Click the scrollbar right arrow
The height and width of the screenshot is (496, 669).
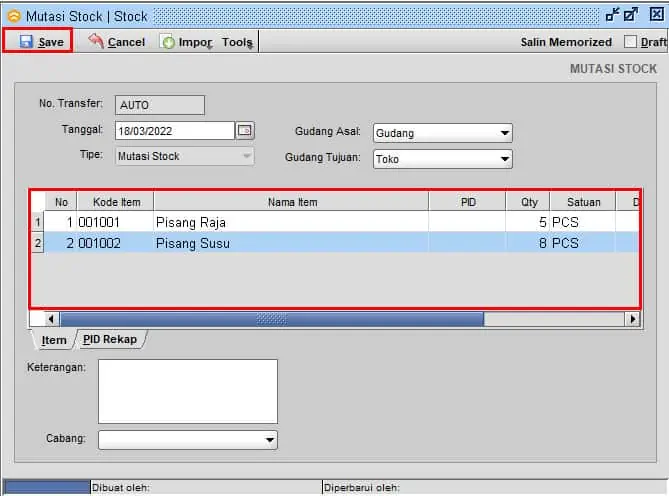click(x=632, y=319)
